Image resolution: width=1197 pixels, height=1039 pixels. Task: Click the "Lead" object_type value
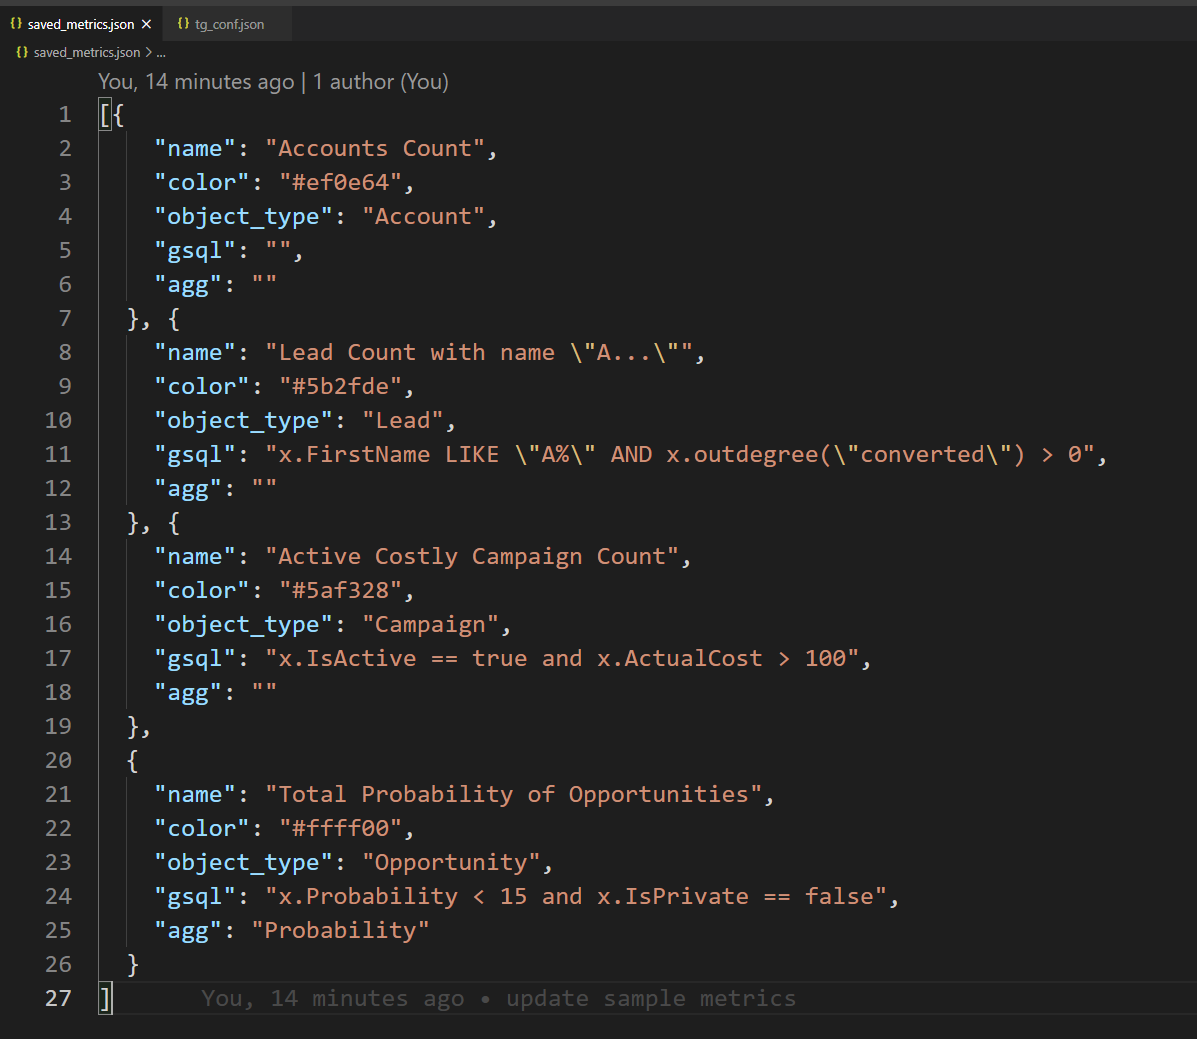pyautogui.click(x=403, y=420)
